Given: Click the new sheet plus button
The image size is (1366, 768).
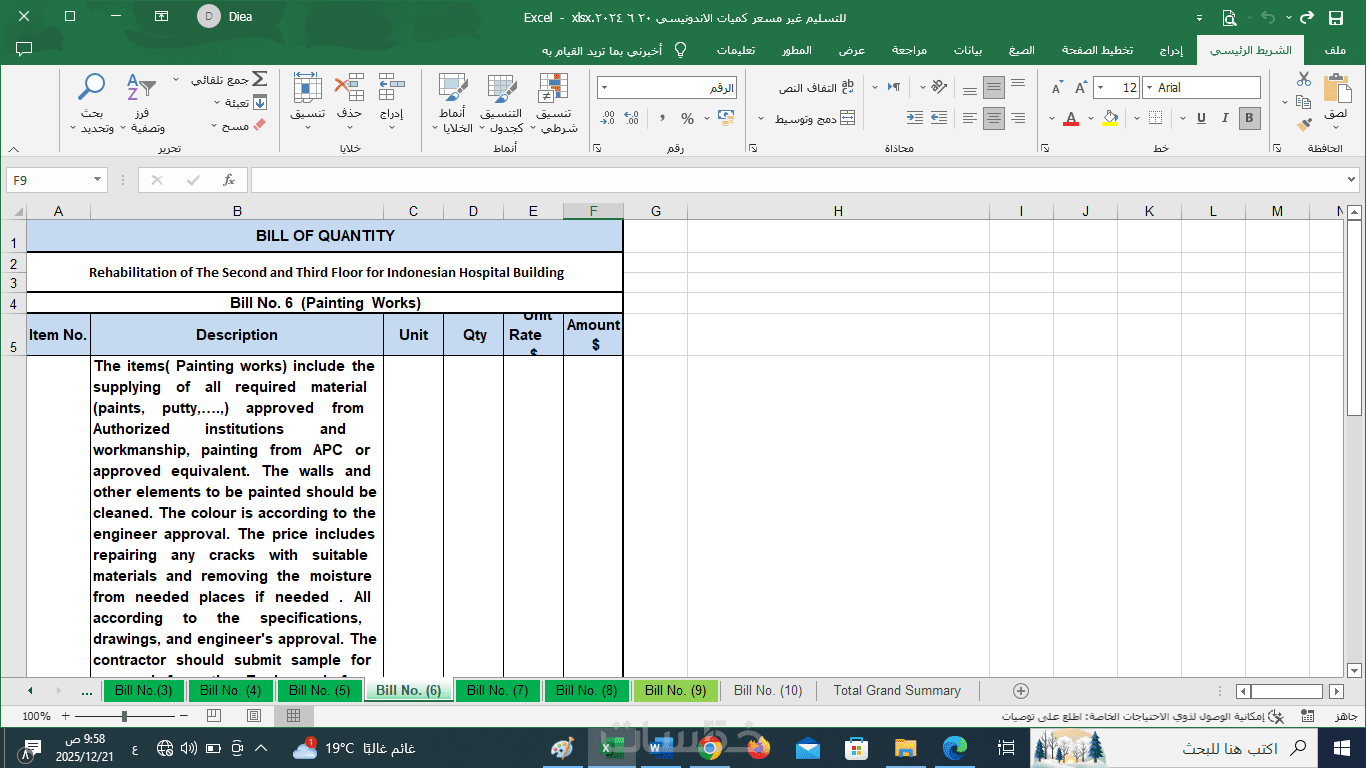Looking at the screenshot, I should [x=1020, y=691].
